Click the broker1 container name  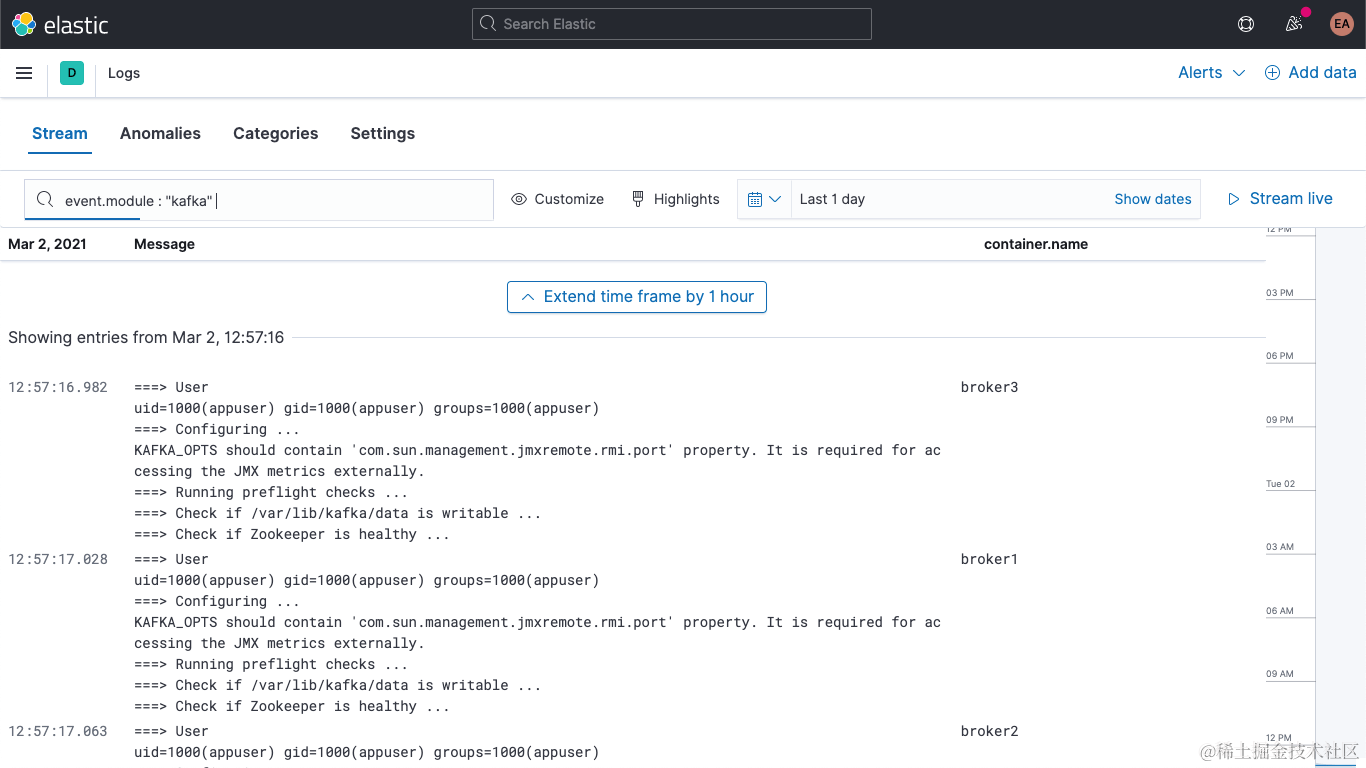click(990, 559)
